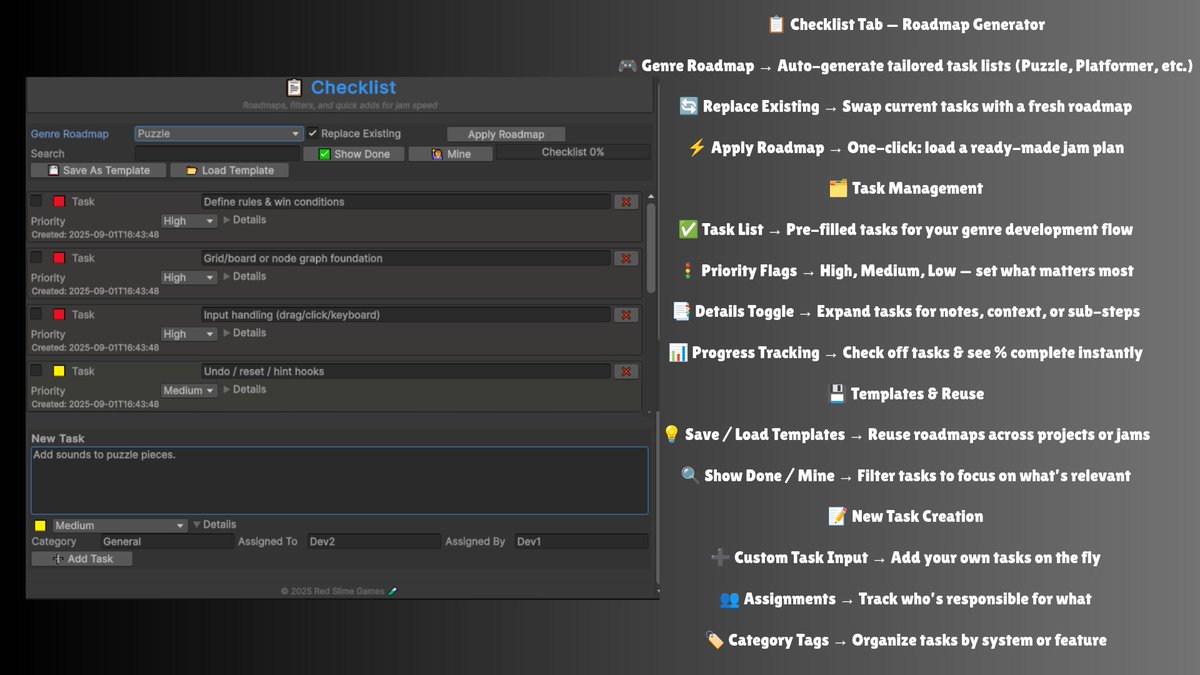Viewport: 1200px width, 675px height.
Task: Click red priority swatch of 'Define rules & win conditions'
Action: tap(58, 202)
